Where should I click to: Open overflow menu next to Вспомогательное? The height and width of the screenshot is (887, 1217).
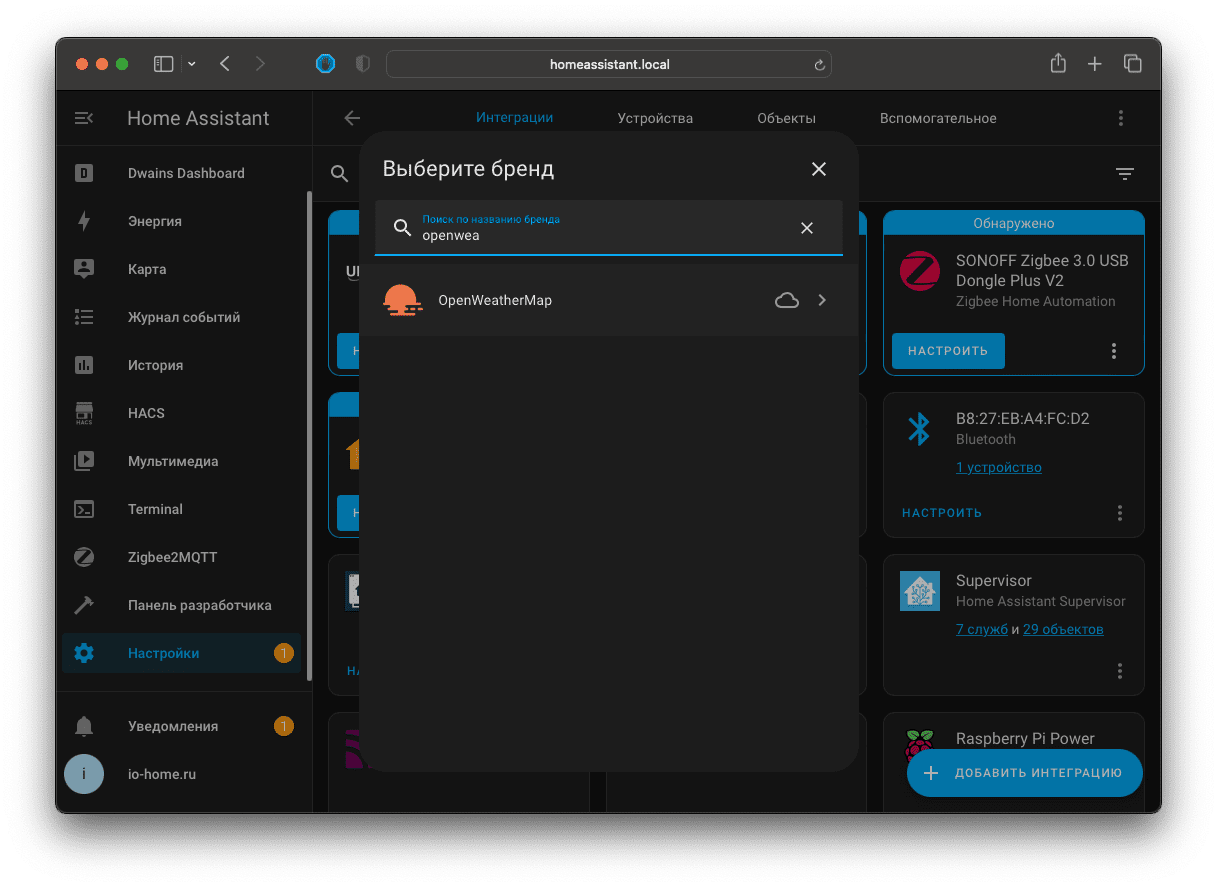(x=1121, y=118)
